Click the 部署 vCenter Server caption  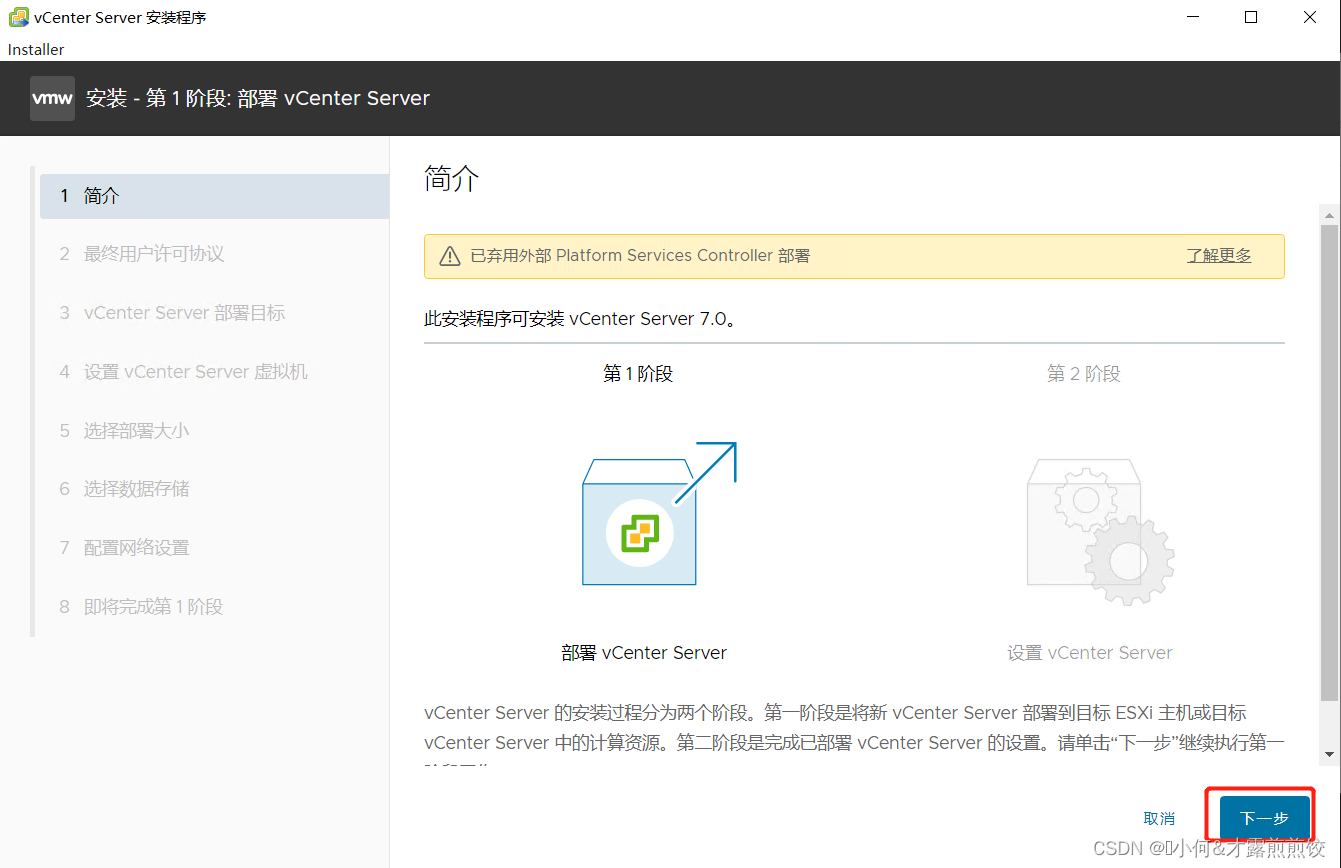pyautogui.click(x=644, y=653)
